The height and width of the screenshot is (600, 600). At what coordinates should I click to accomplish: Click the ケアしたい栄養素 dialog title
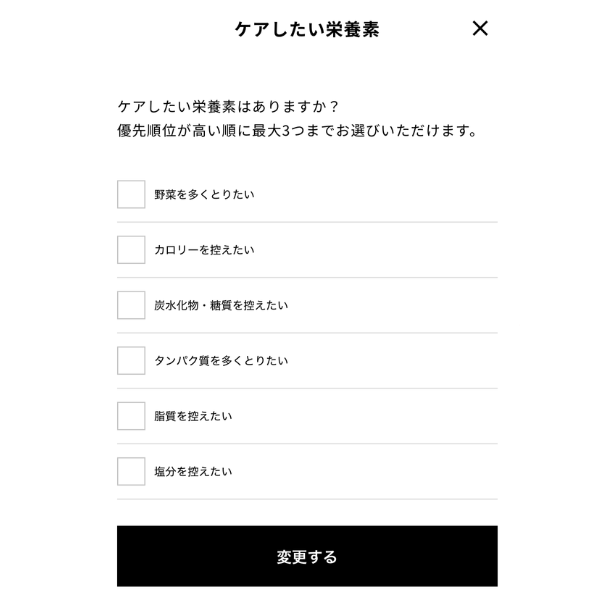point(307,30)
